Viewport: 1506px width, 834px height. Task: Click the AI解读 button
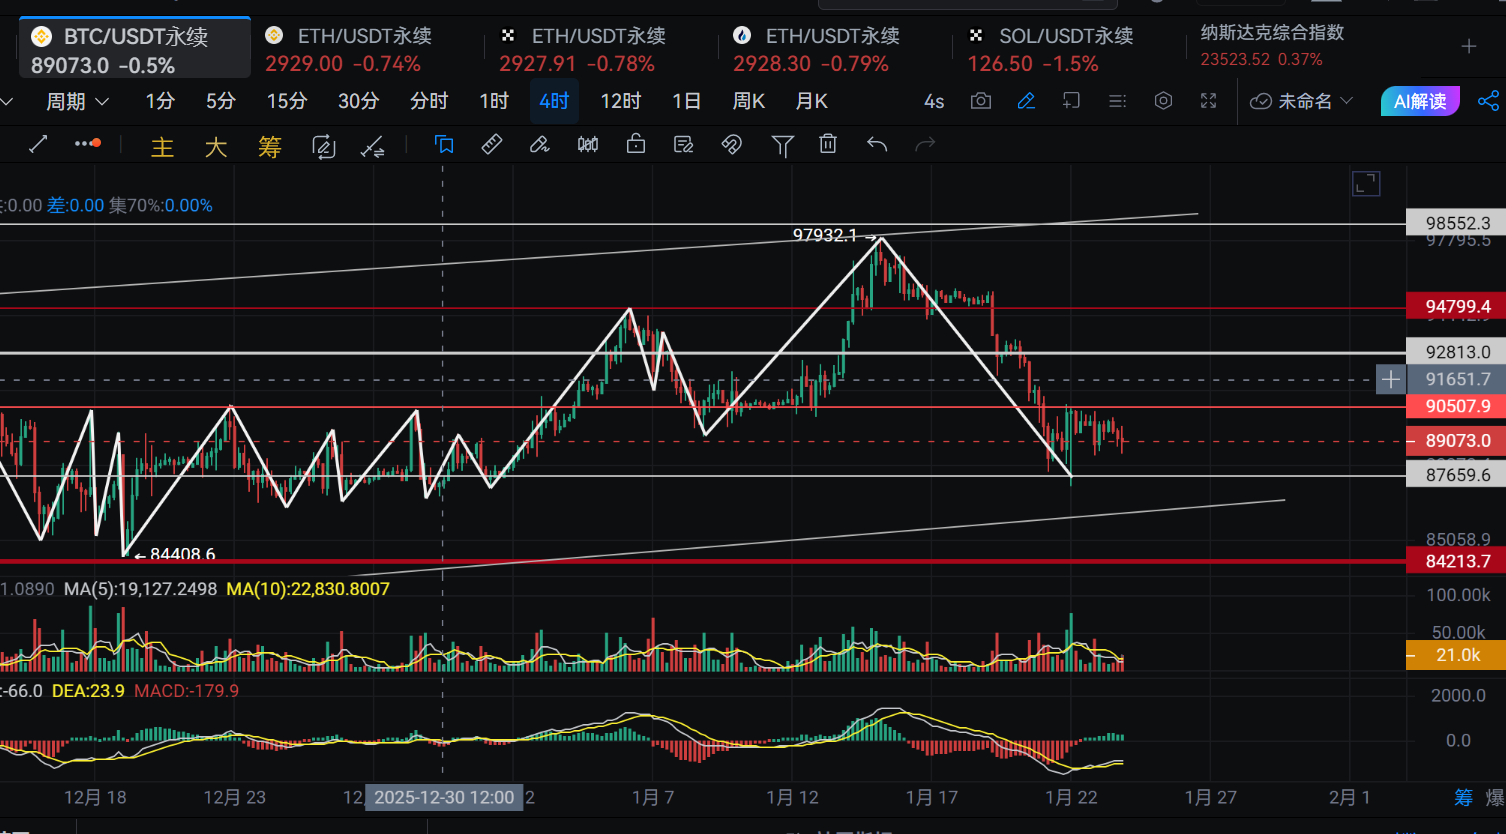tap(1420, 101)
